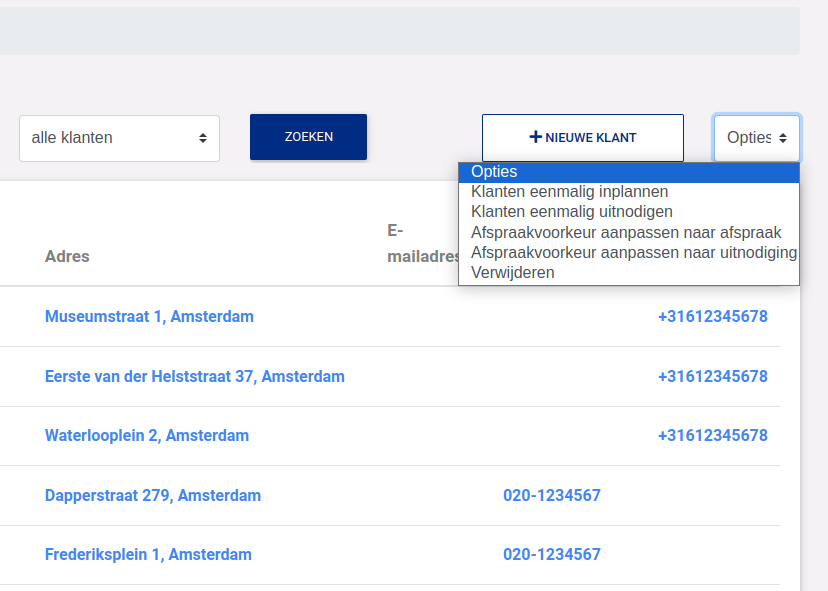828x591 pixels.
Task: Click Waterlooplein 2, Amsterdam address
Action: click(147, 436)
